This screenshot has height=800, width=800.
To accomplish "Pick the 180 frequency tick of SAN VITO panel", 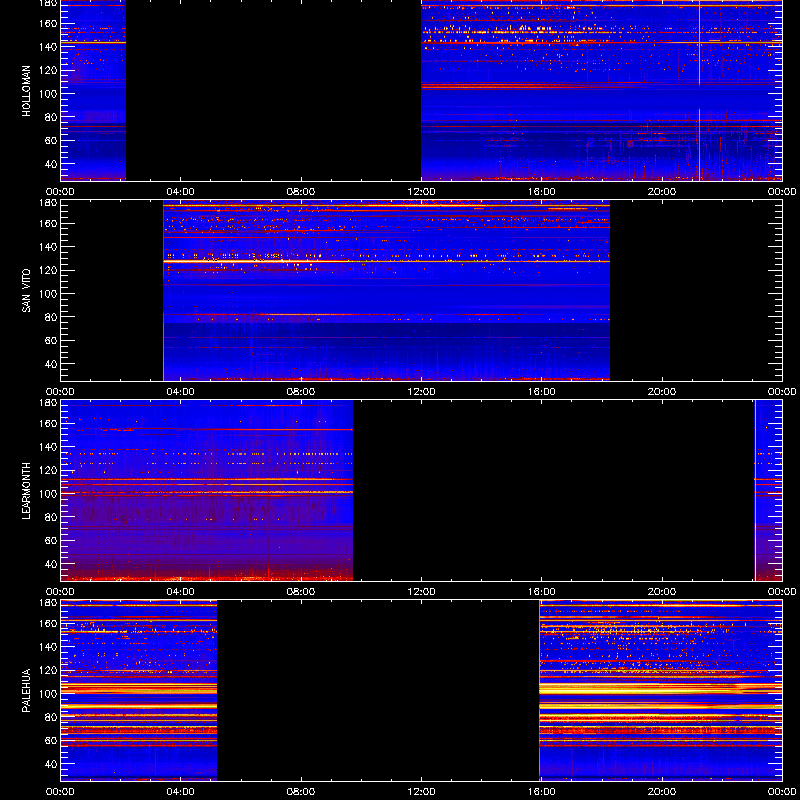I will tap(50, 203).
